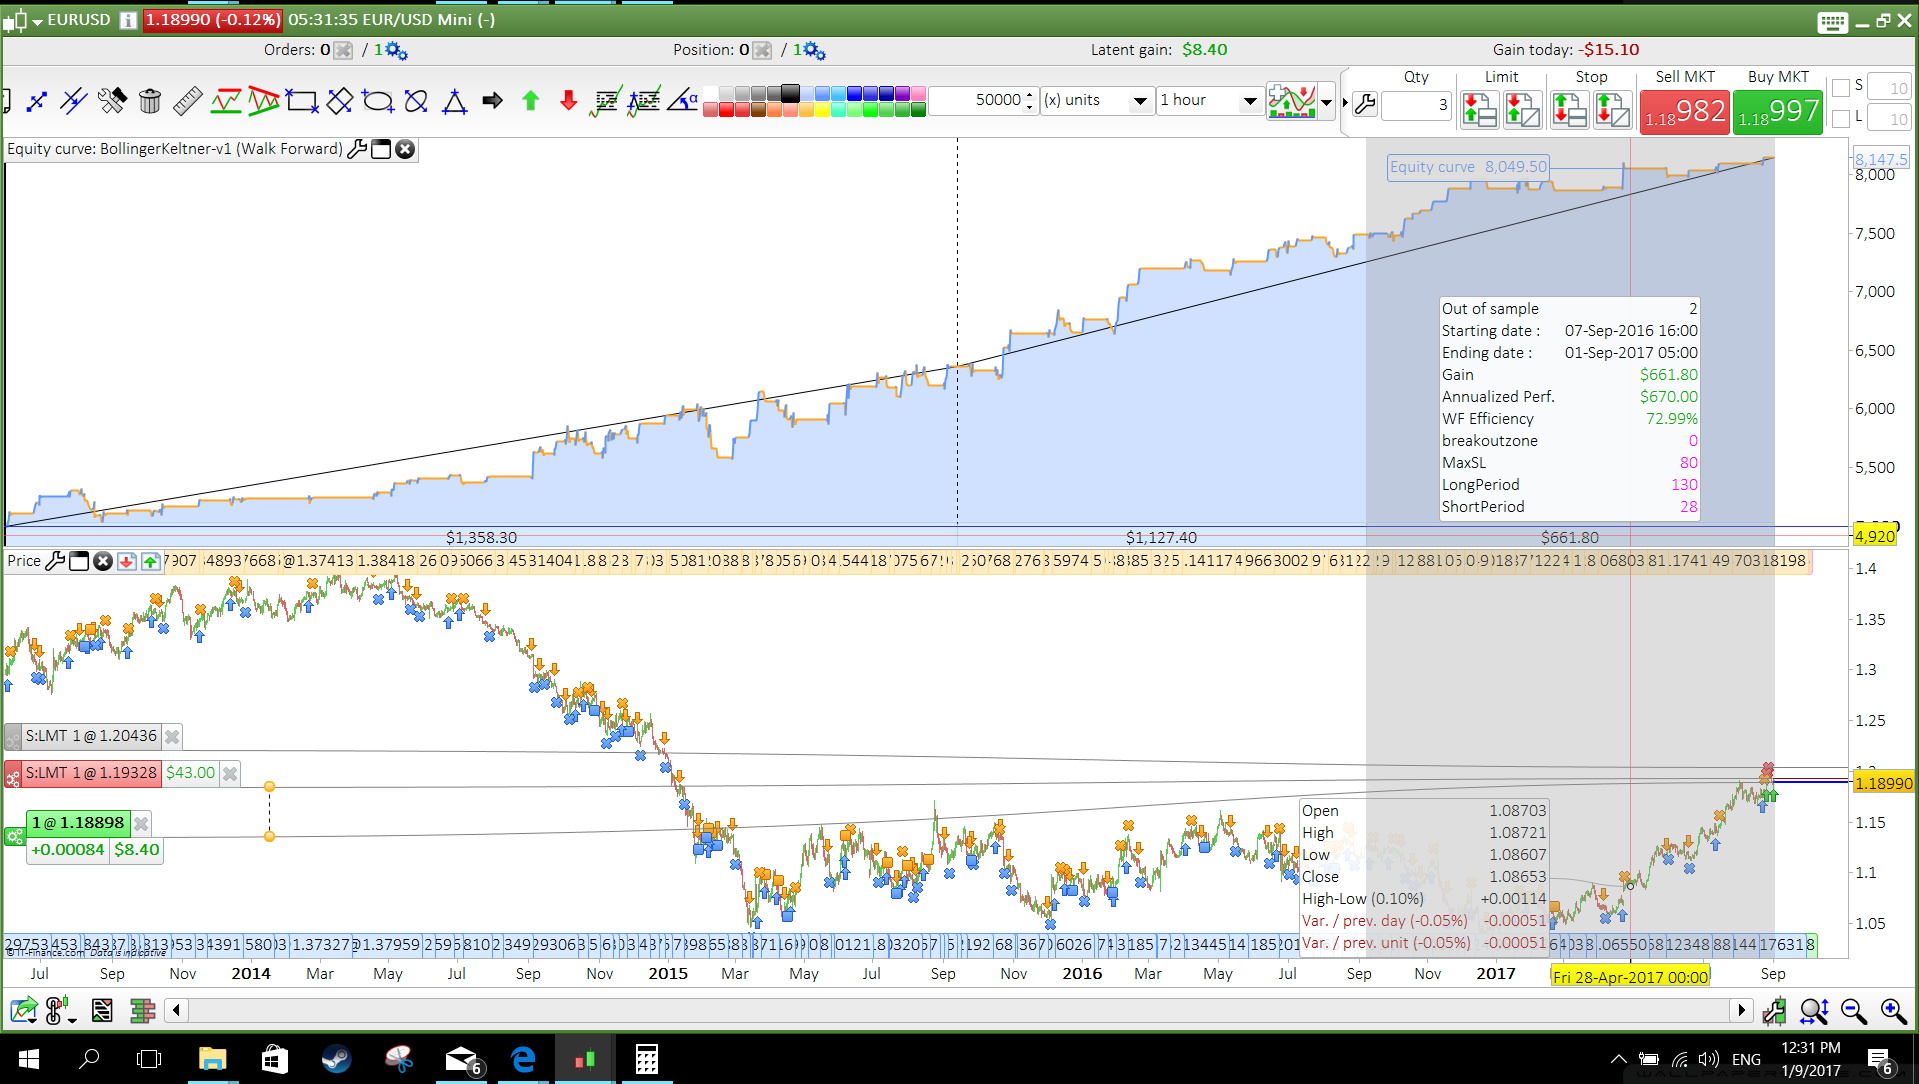Open the 1 hour timeframe dropdown
This screenshot has height=1084, width=1919.
(x=1249, y=100)
